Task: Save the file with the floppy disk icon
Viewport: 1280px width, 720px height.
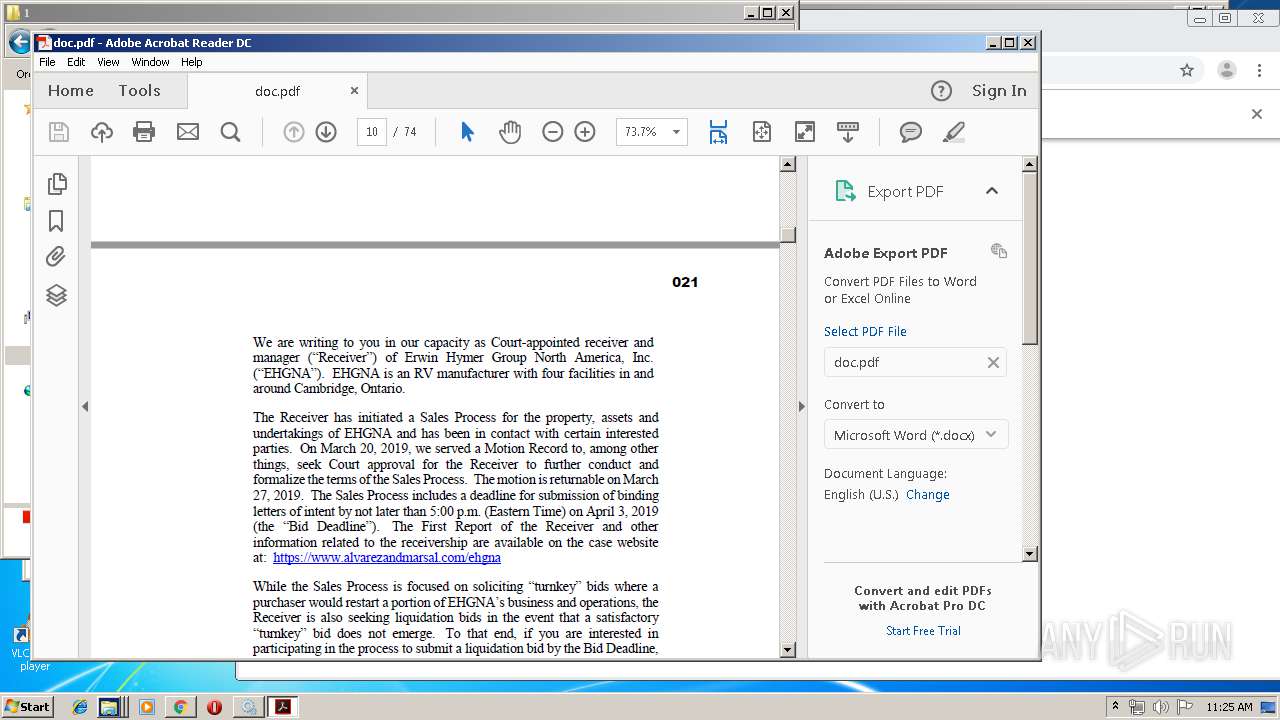Action: pos(59,132)
